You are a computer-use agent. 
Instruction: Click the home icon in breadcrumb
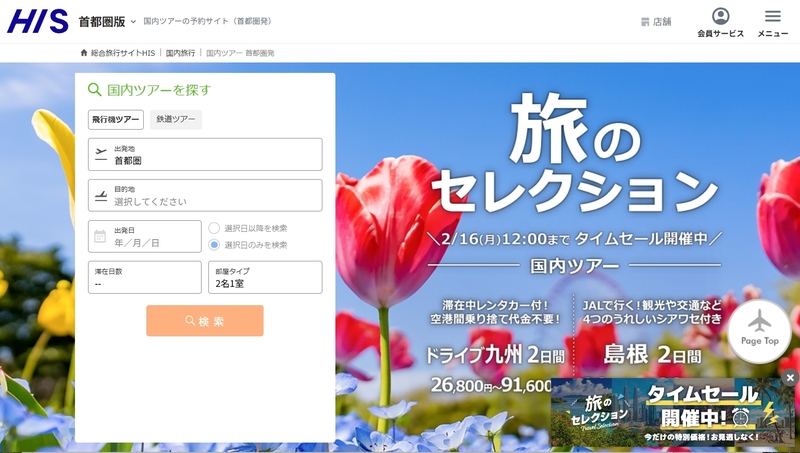pos(84,52)
